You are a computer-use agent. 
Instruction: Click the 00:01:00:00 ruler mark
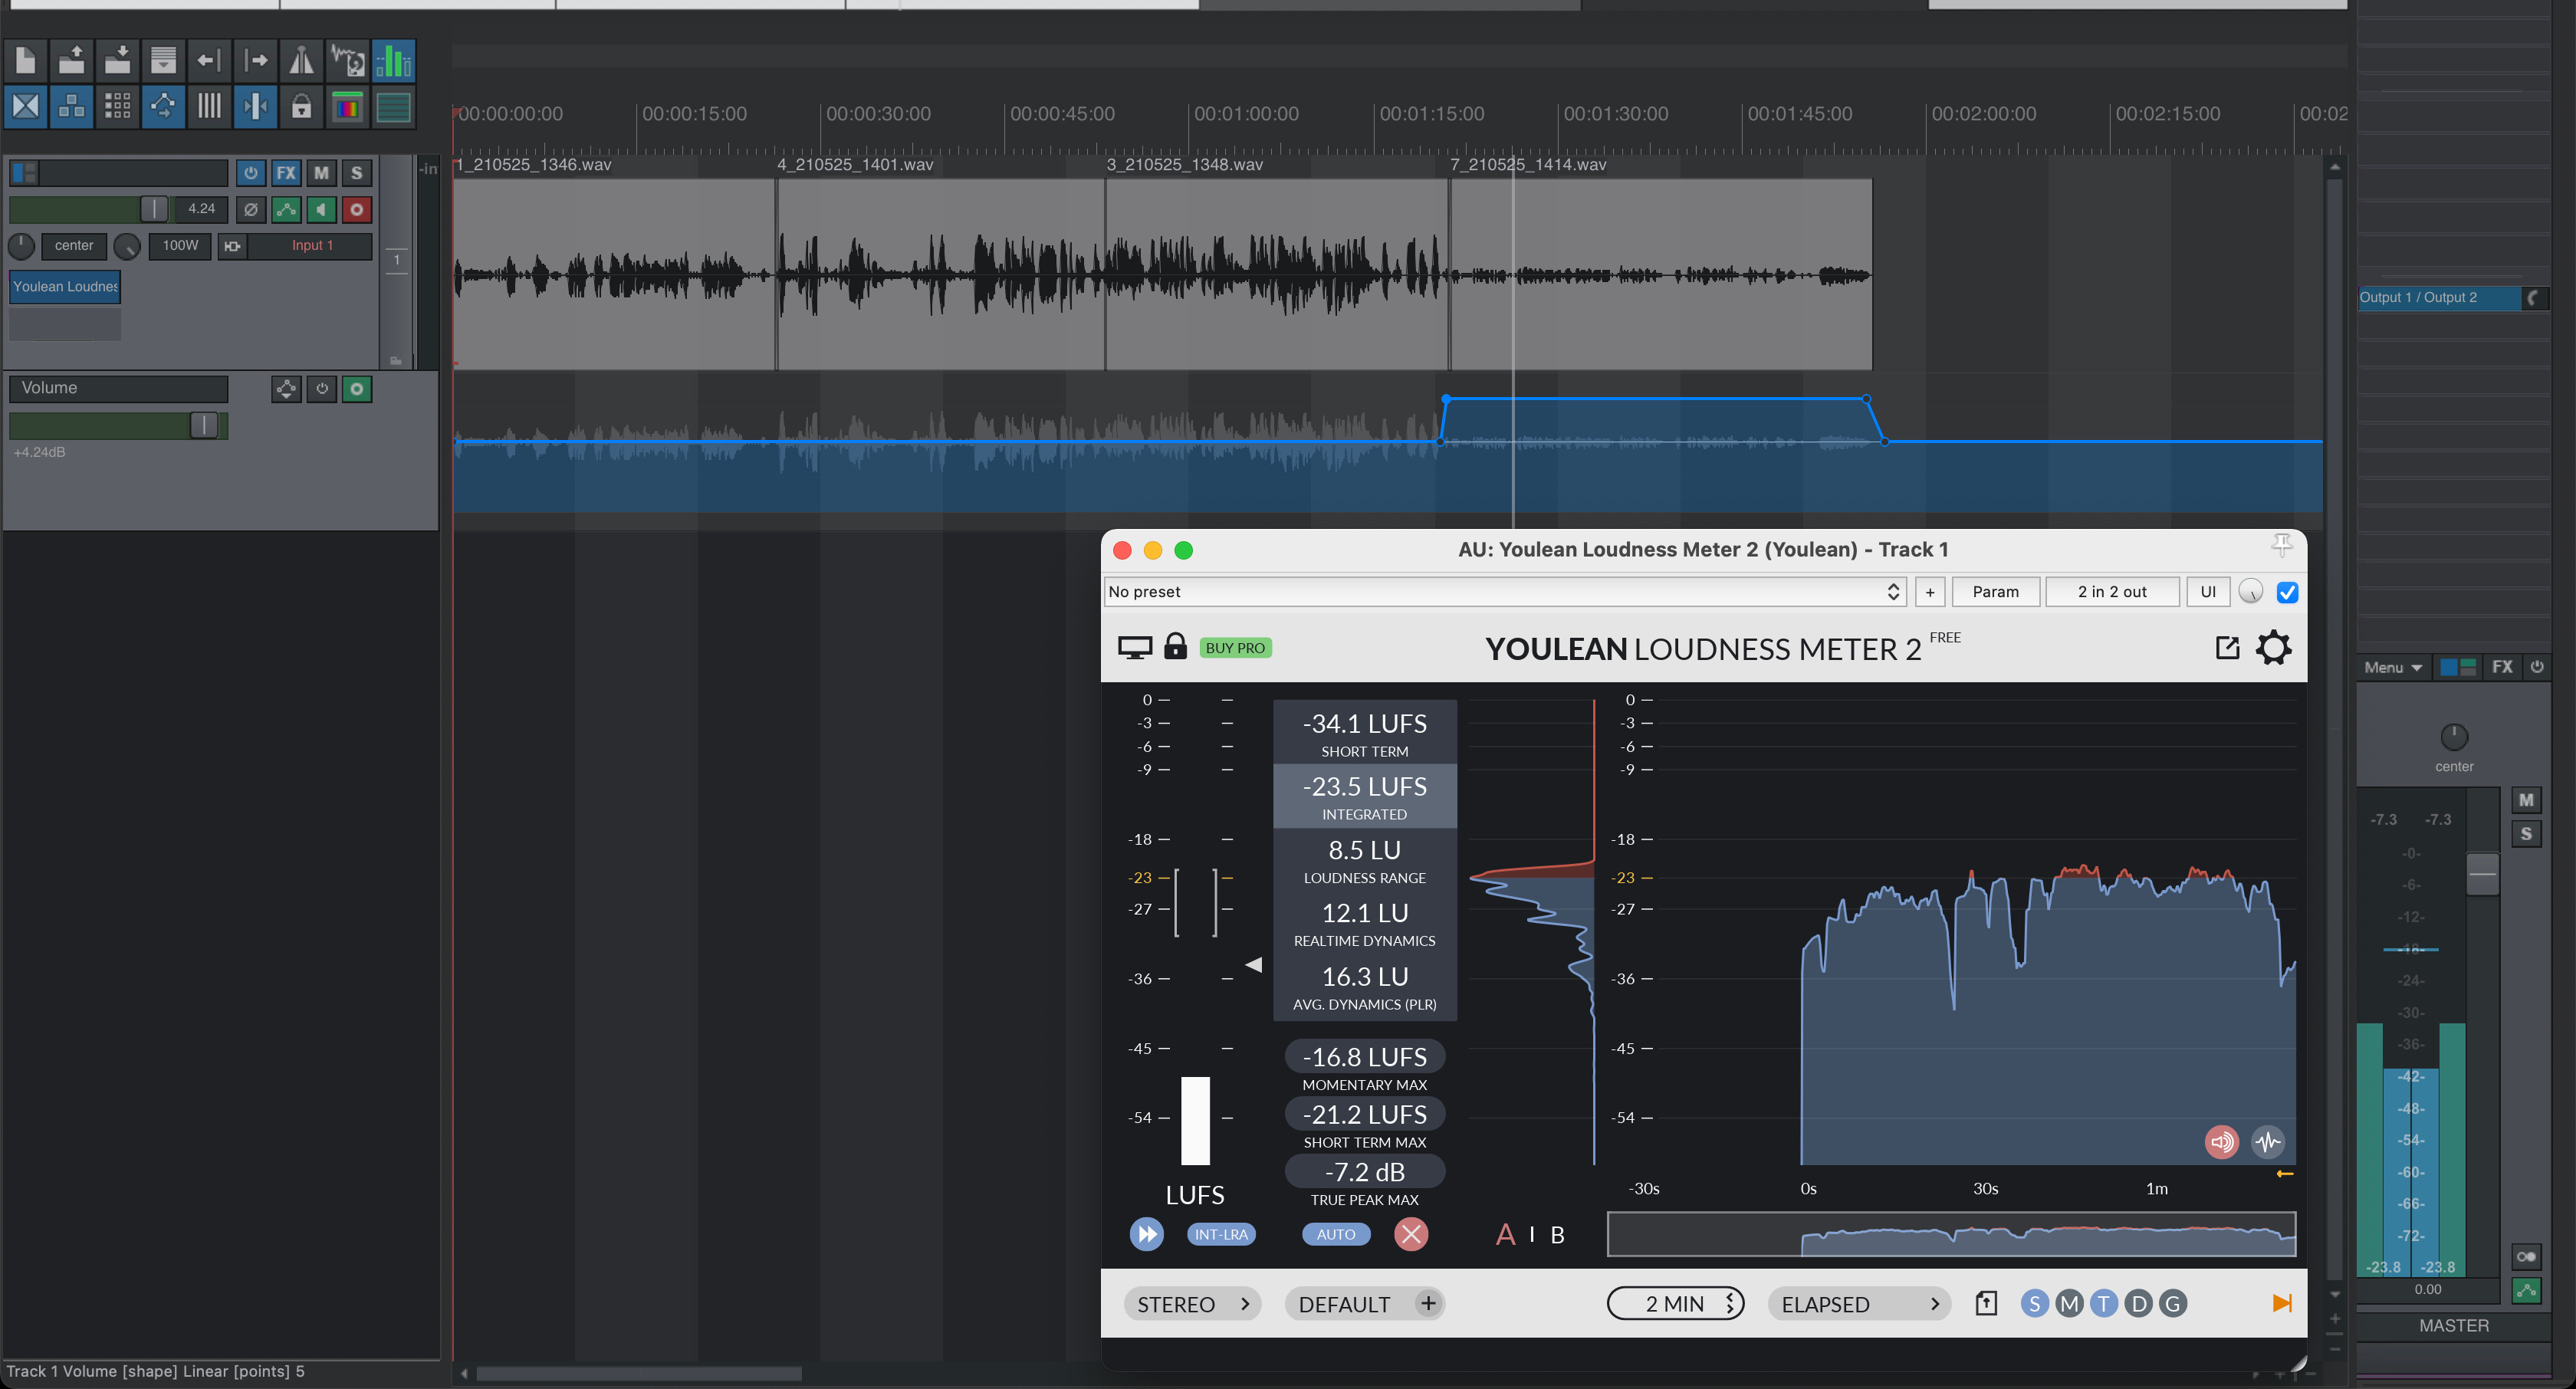1246,114
